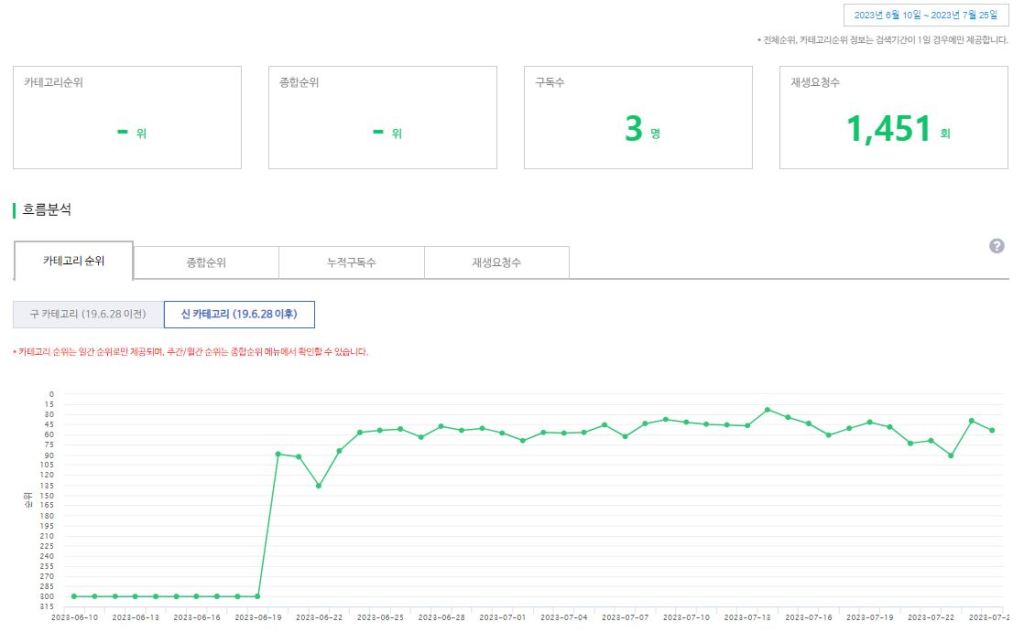This screenshot has height=632, width=1024.
Task: Open the date range picker
Action: 926,15
